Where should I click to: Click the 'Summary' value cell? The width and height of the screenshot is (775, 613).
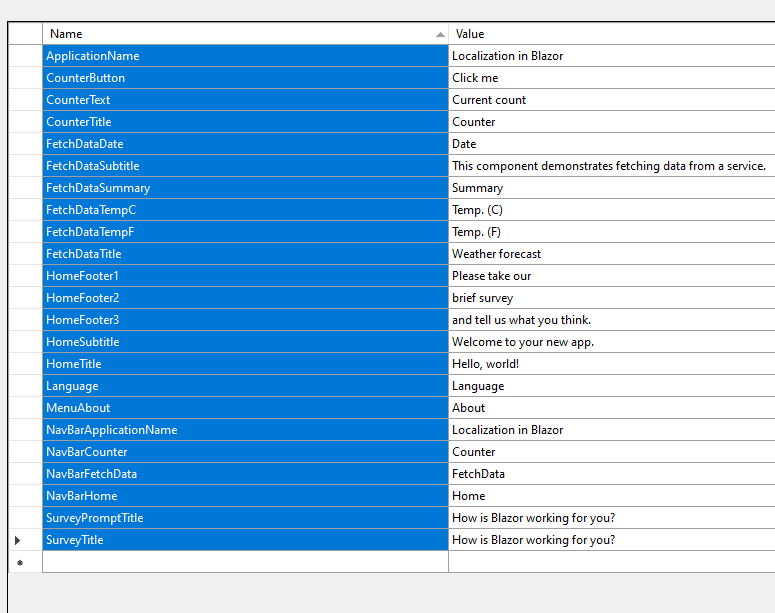tap(611, 188)
